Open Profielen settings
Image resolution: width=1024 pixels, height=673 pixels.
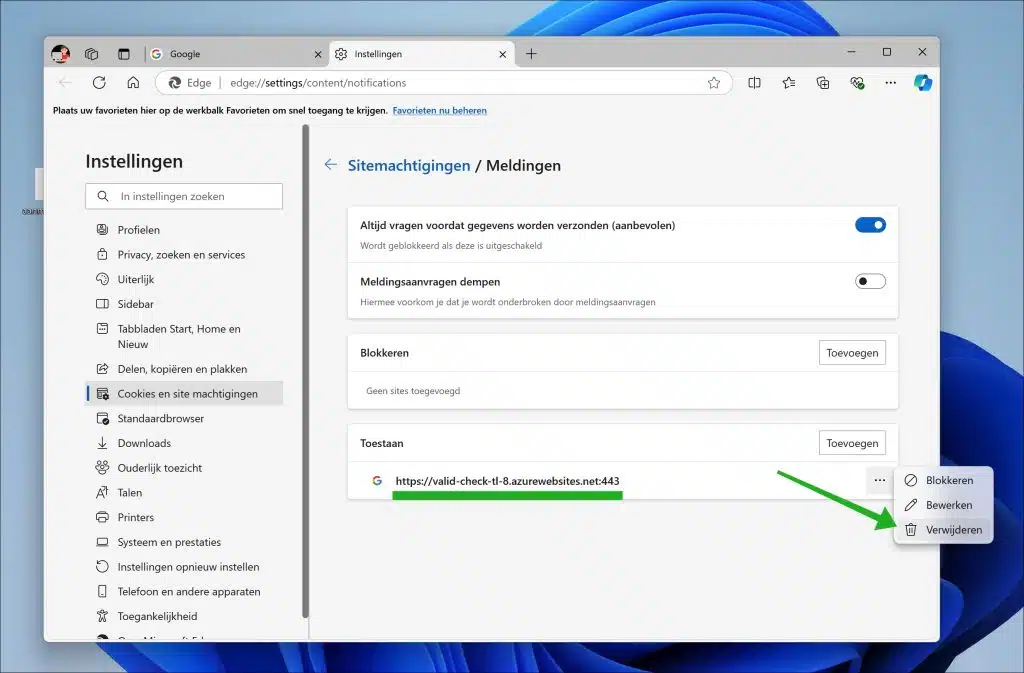184,230
